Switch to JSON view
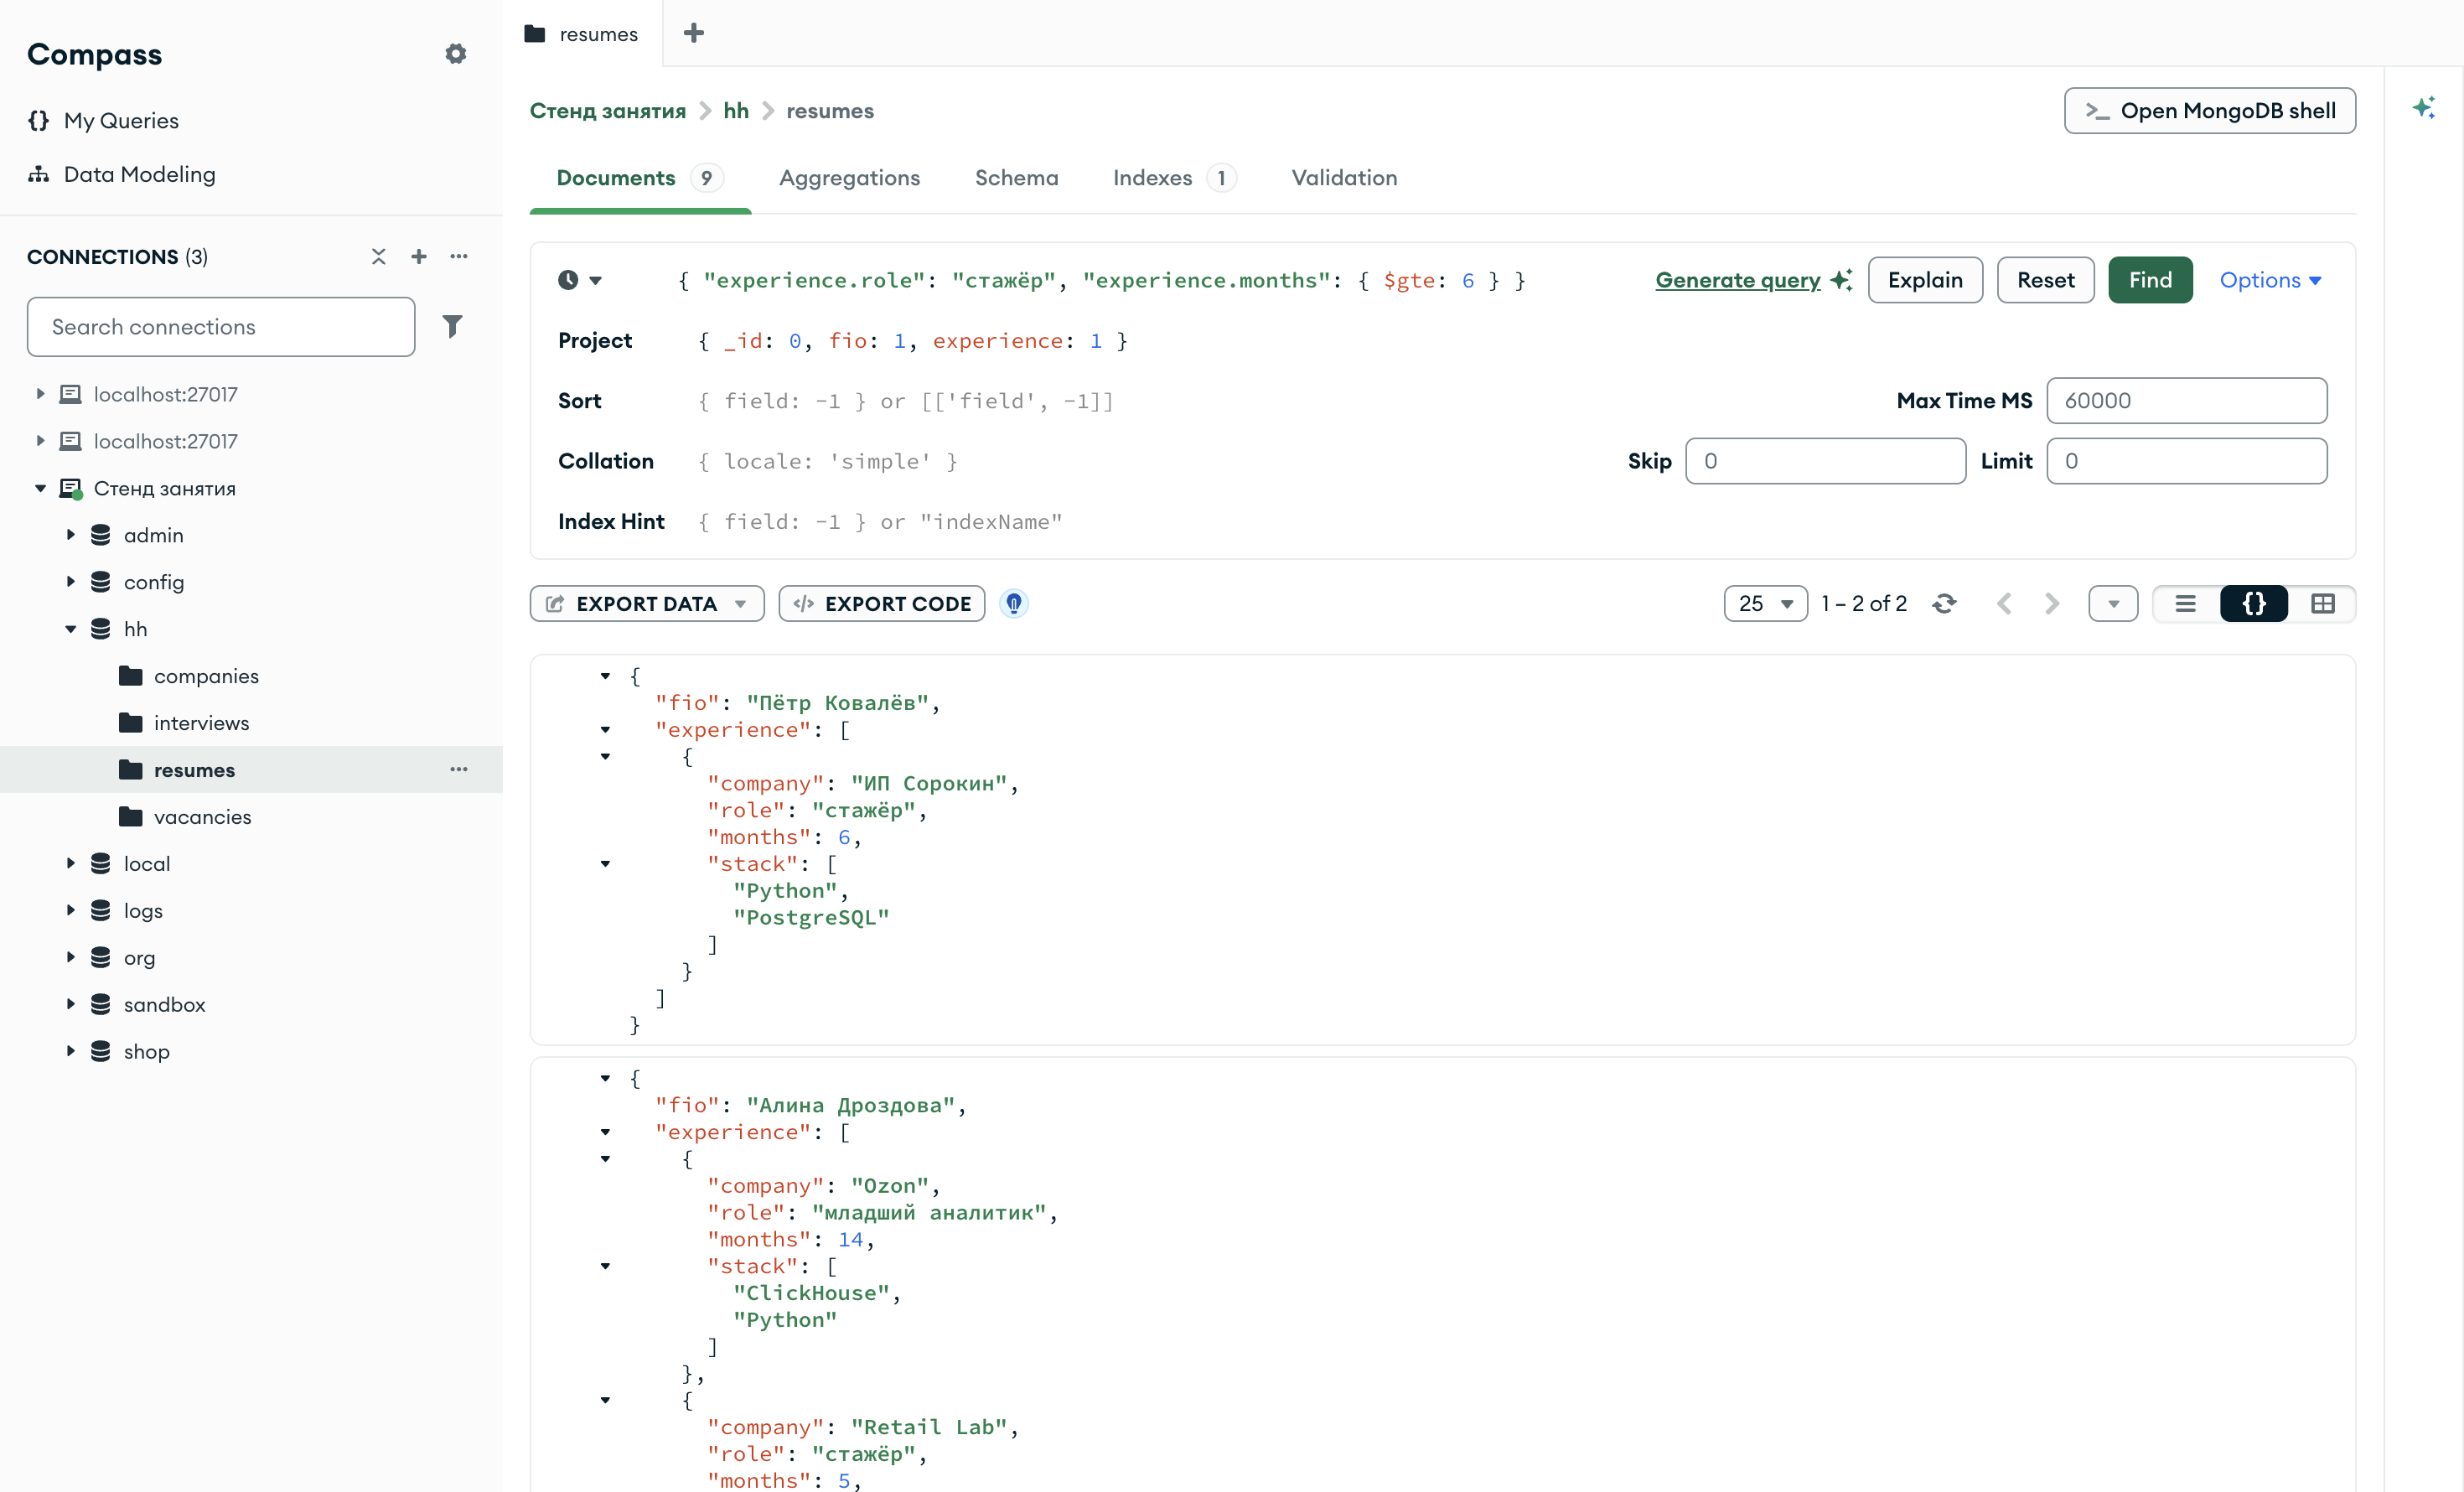The image size is (2464, 1492). coord(2254,603)
